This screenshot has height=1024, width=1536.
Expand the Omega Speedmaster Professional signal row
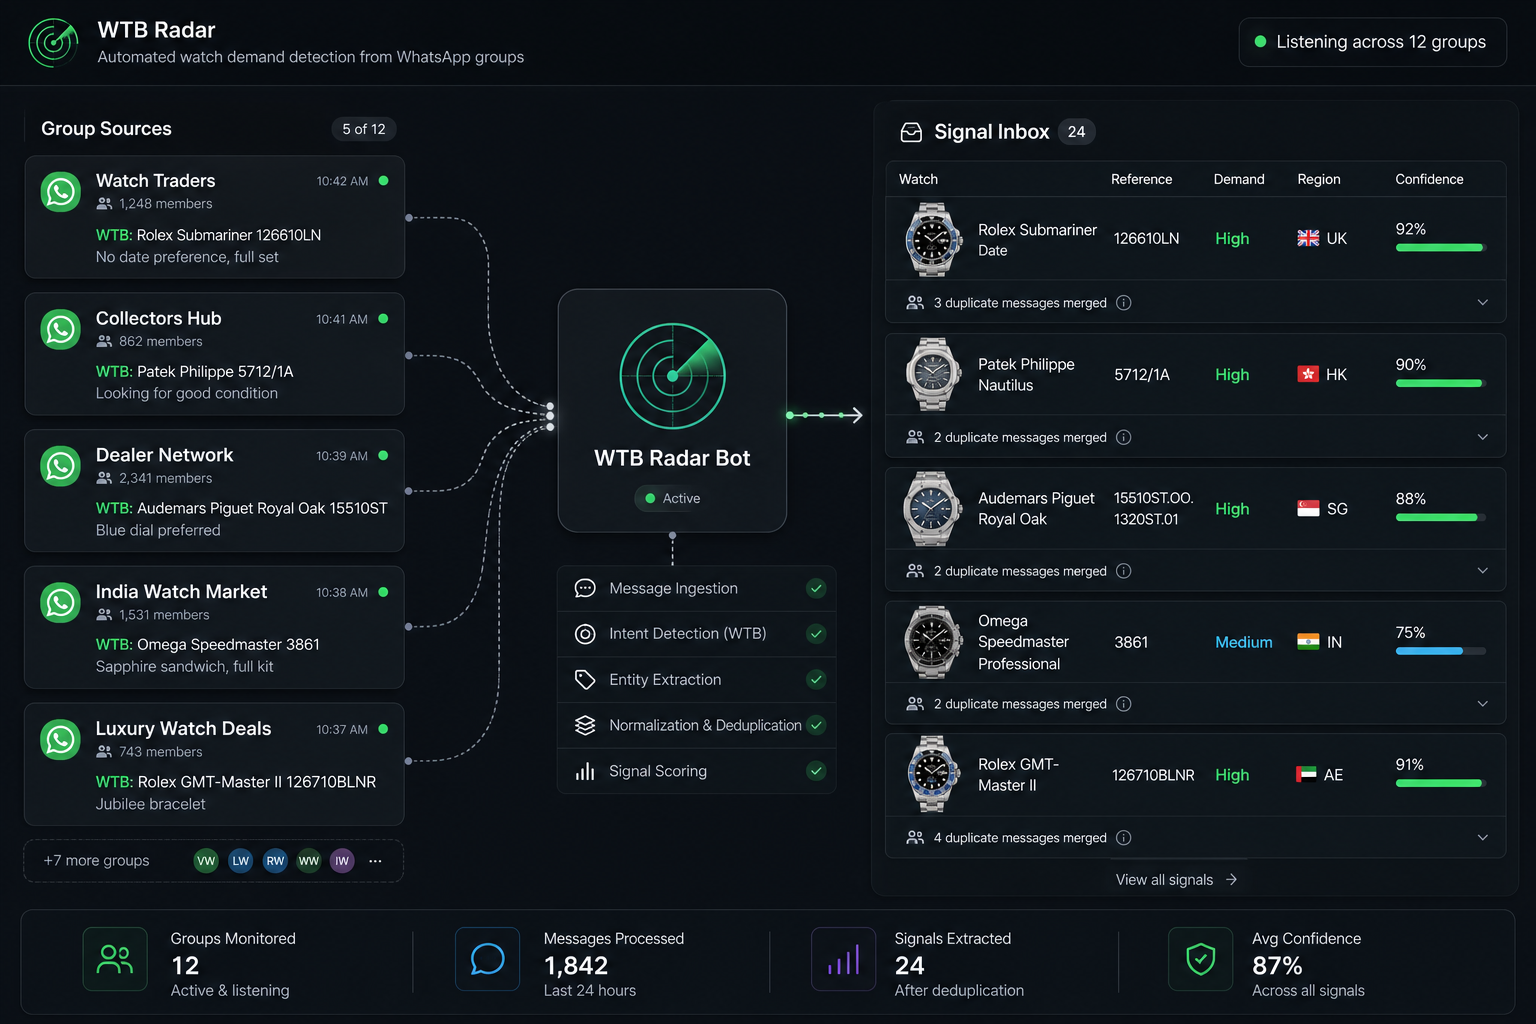coord(1483,704)
